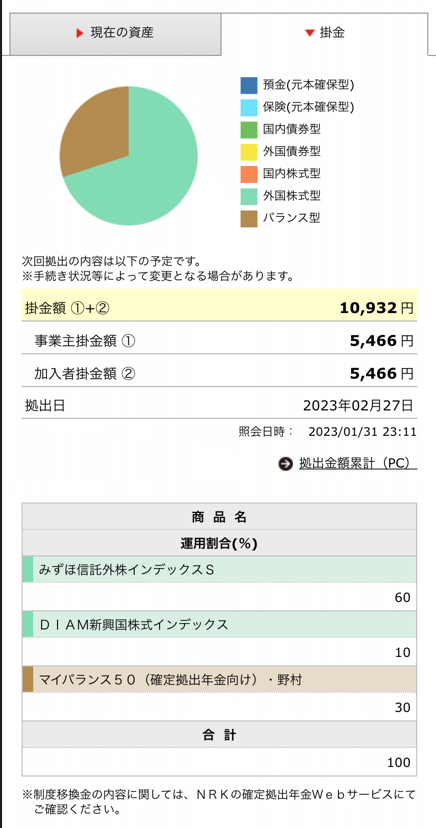Click the 外国債券型 yellow legend swatch

point(249,152)
